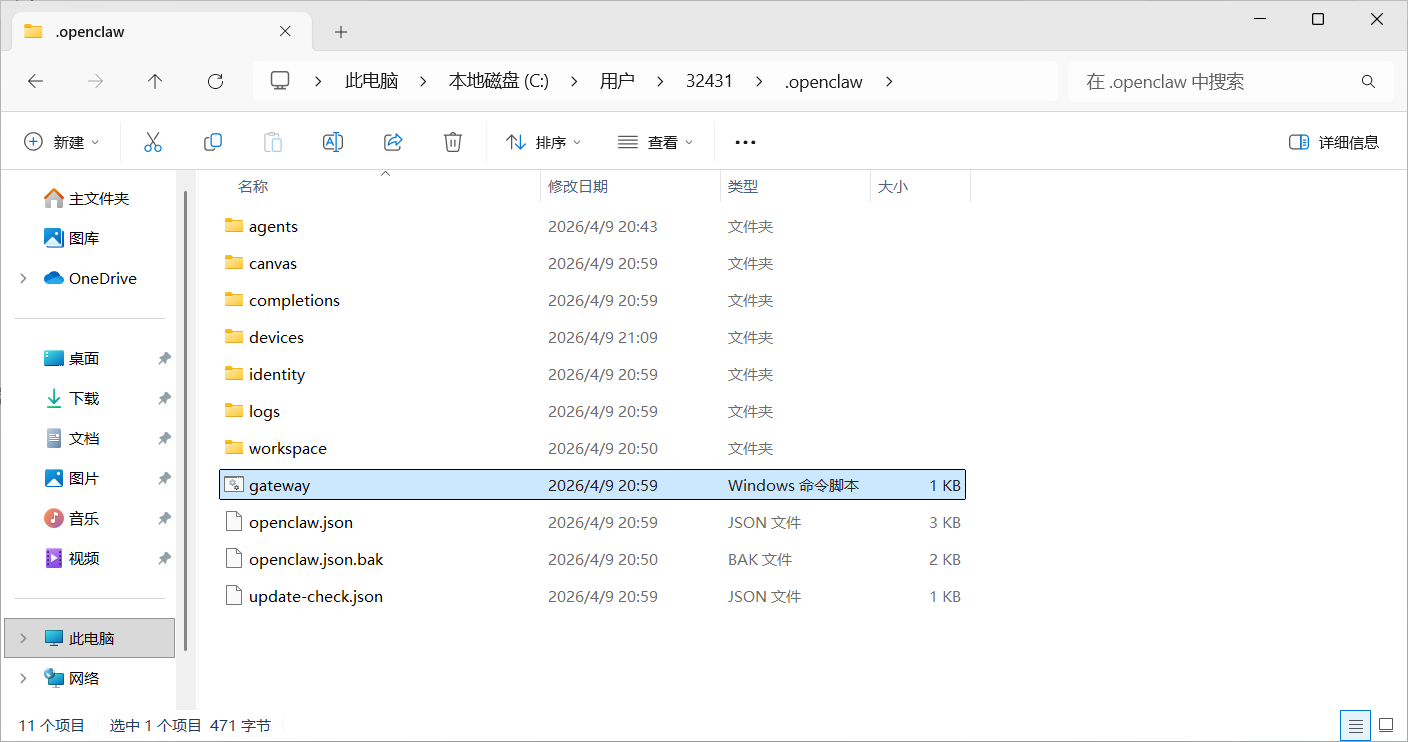
Task: Click the Paste icon in the toolbar
Action: 272,141
